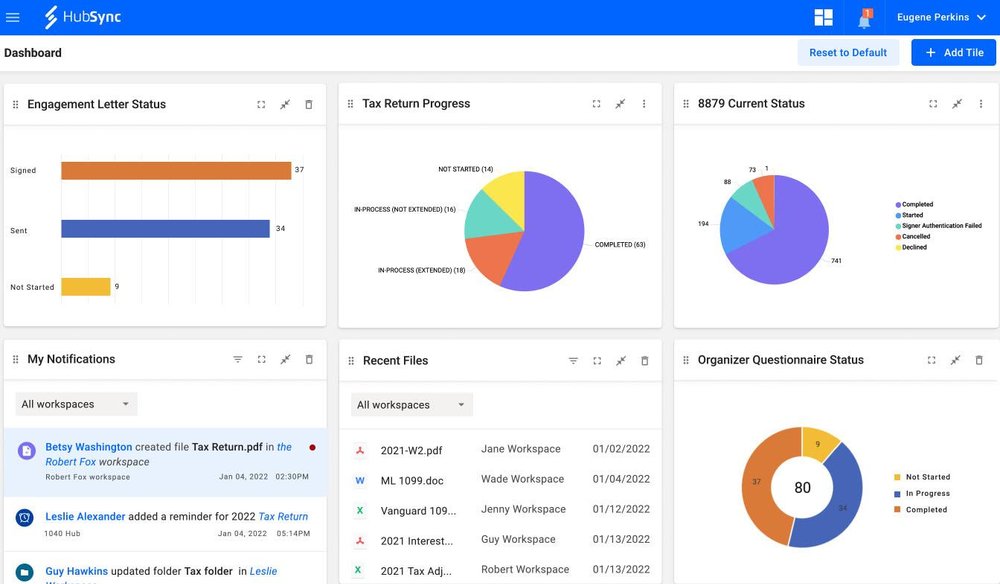Screen dimensions: 1000x584
Task: Grab the 8879 Current Status drag handle
Action: 686,104
